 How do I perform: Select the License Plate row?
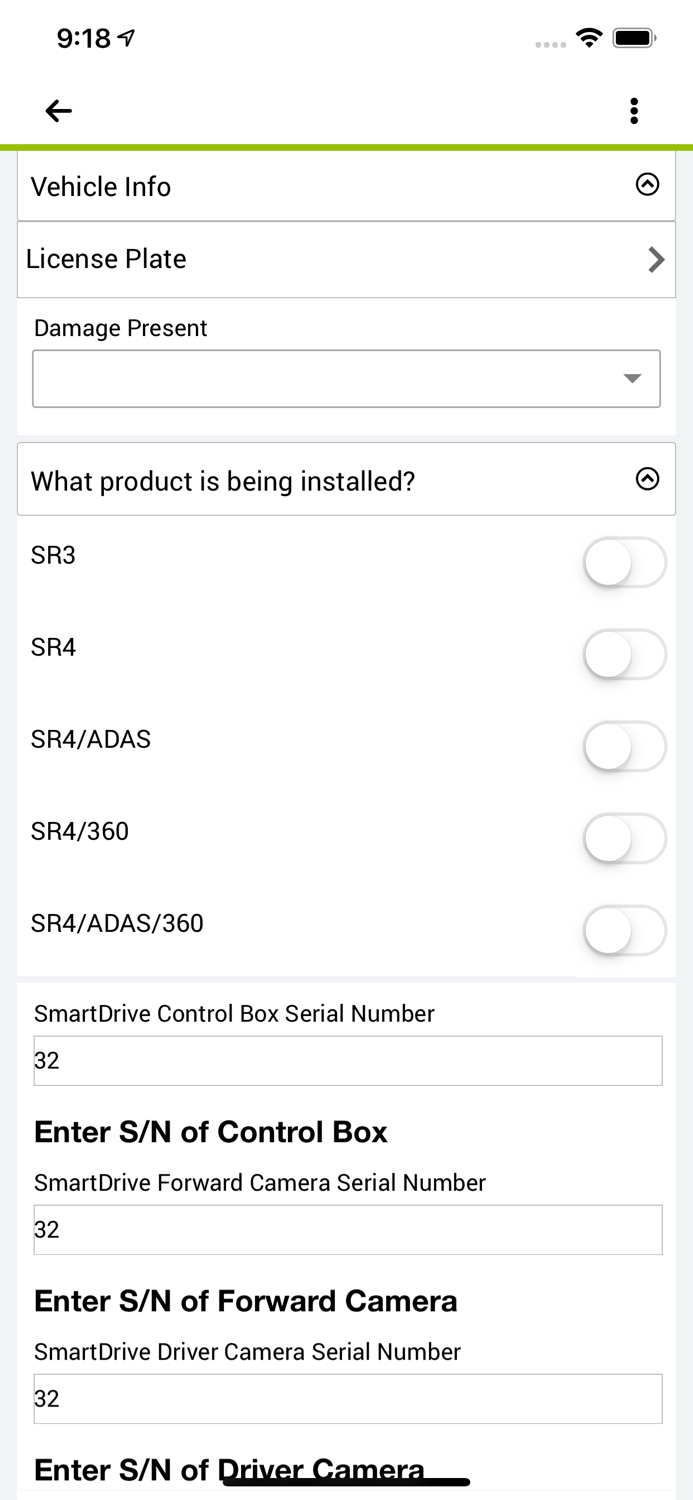point(300,259)
